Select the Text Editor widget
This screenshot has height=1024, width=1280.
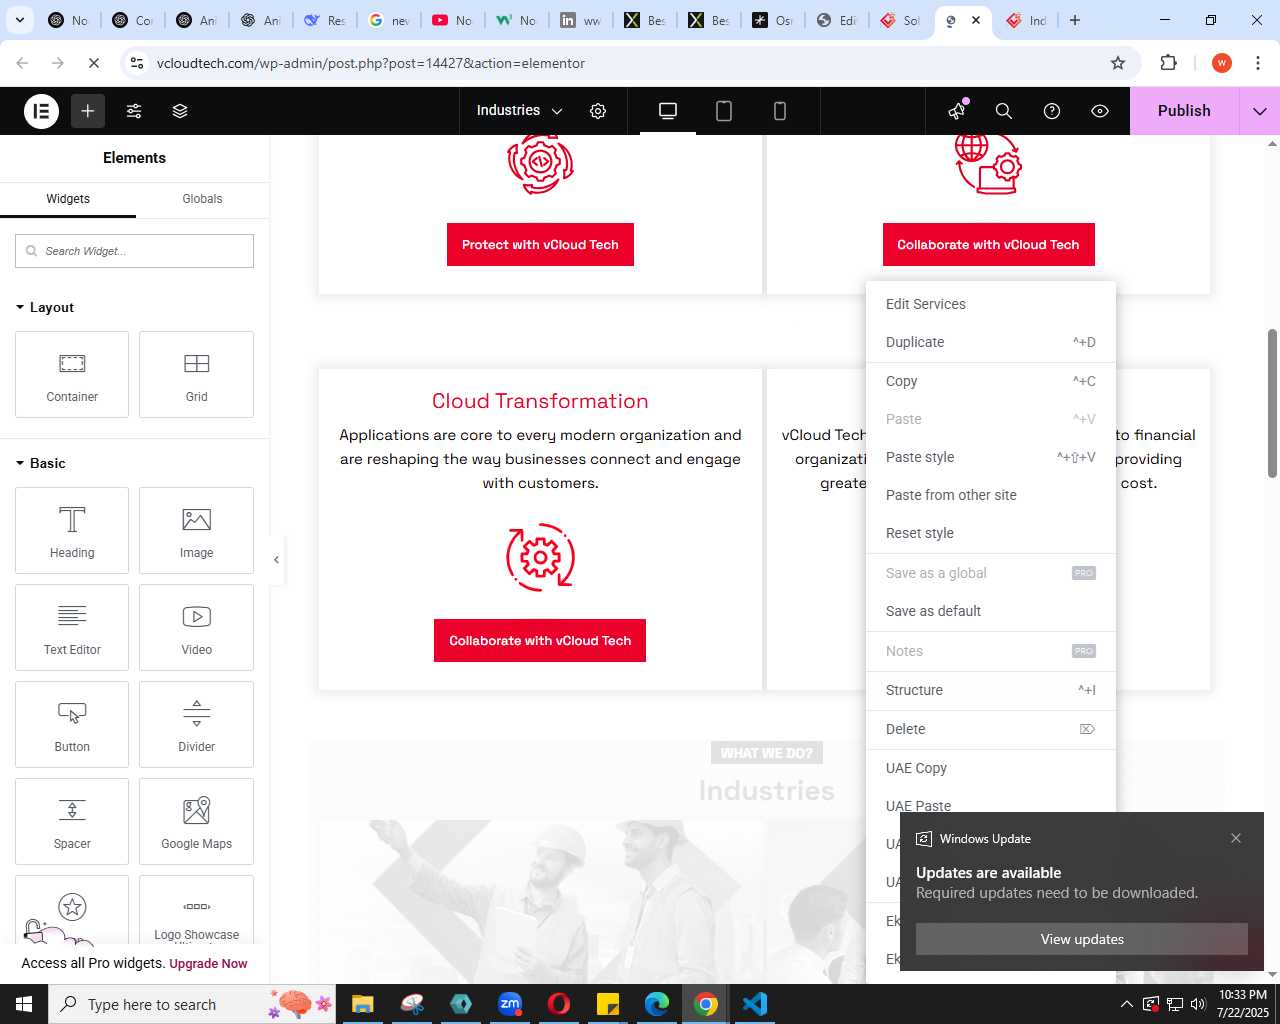coord(72,627)
